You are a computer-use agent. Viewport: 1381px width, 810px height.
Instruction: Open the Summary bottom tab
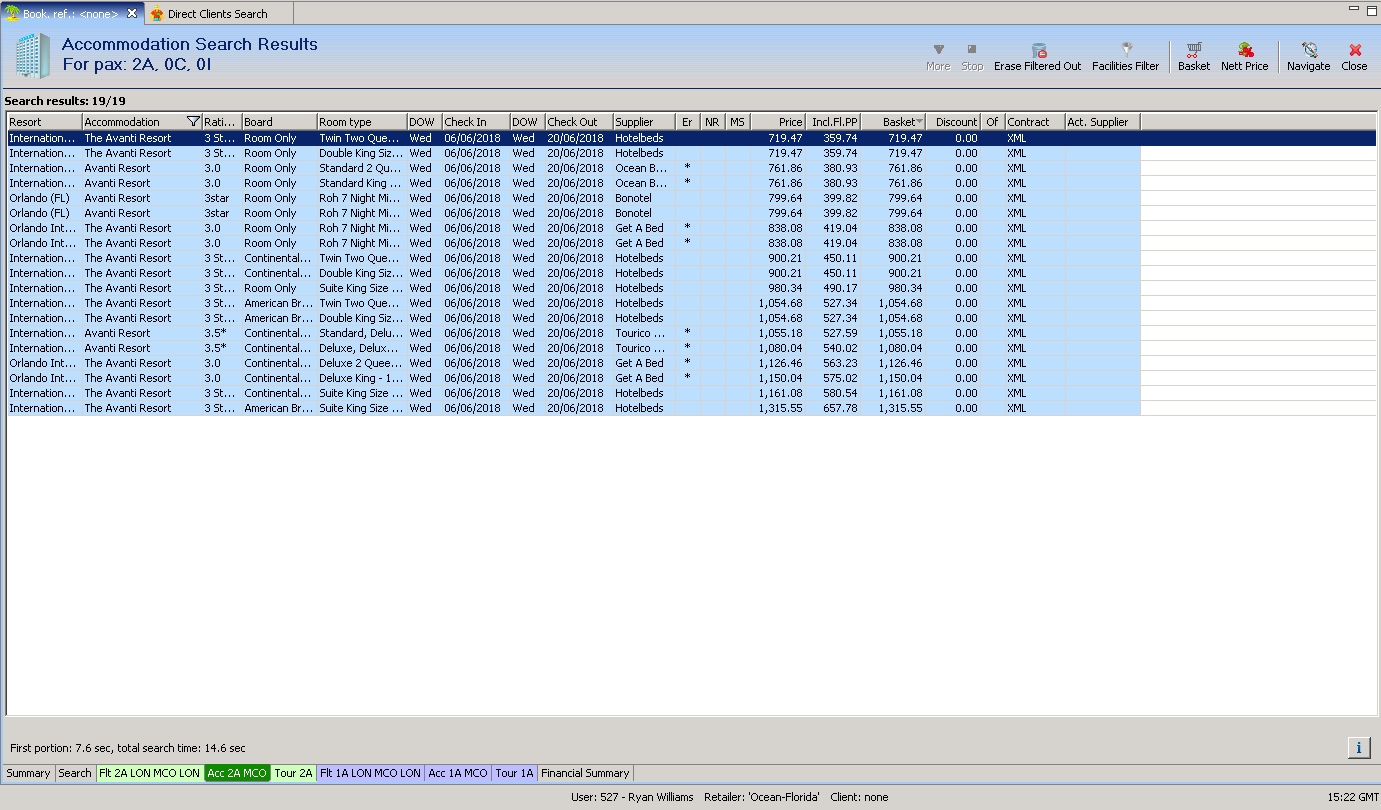click(28, 773)
